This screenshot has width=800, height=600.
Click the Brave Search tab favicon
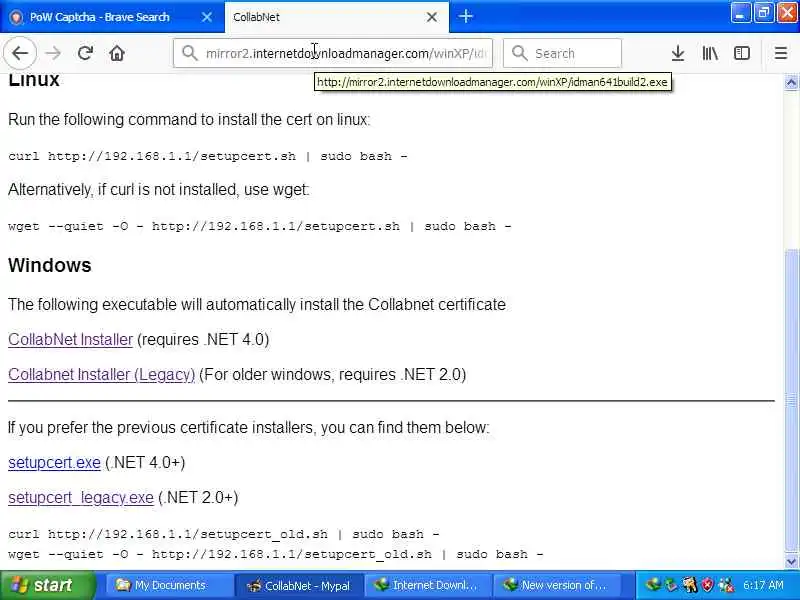(16, 17)
